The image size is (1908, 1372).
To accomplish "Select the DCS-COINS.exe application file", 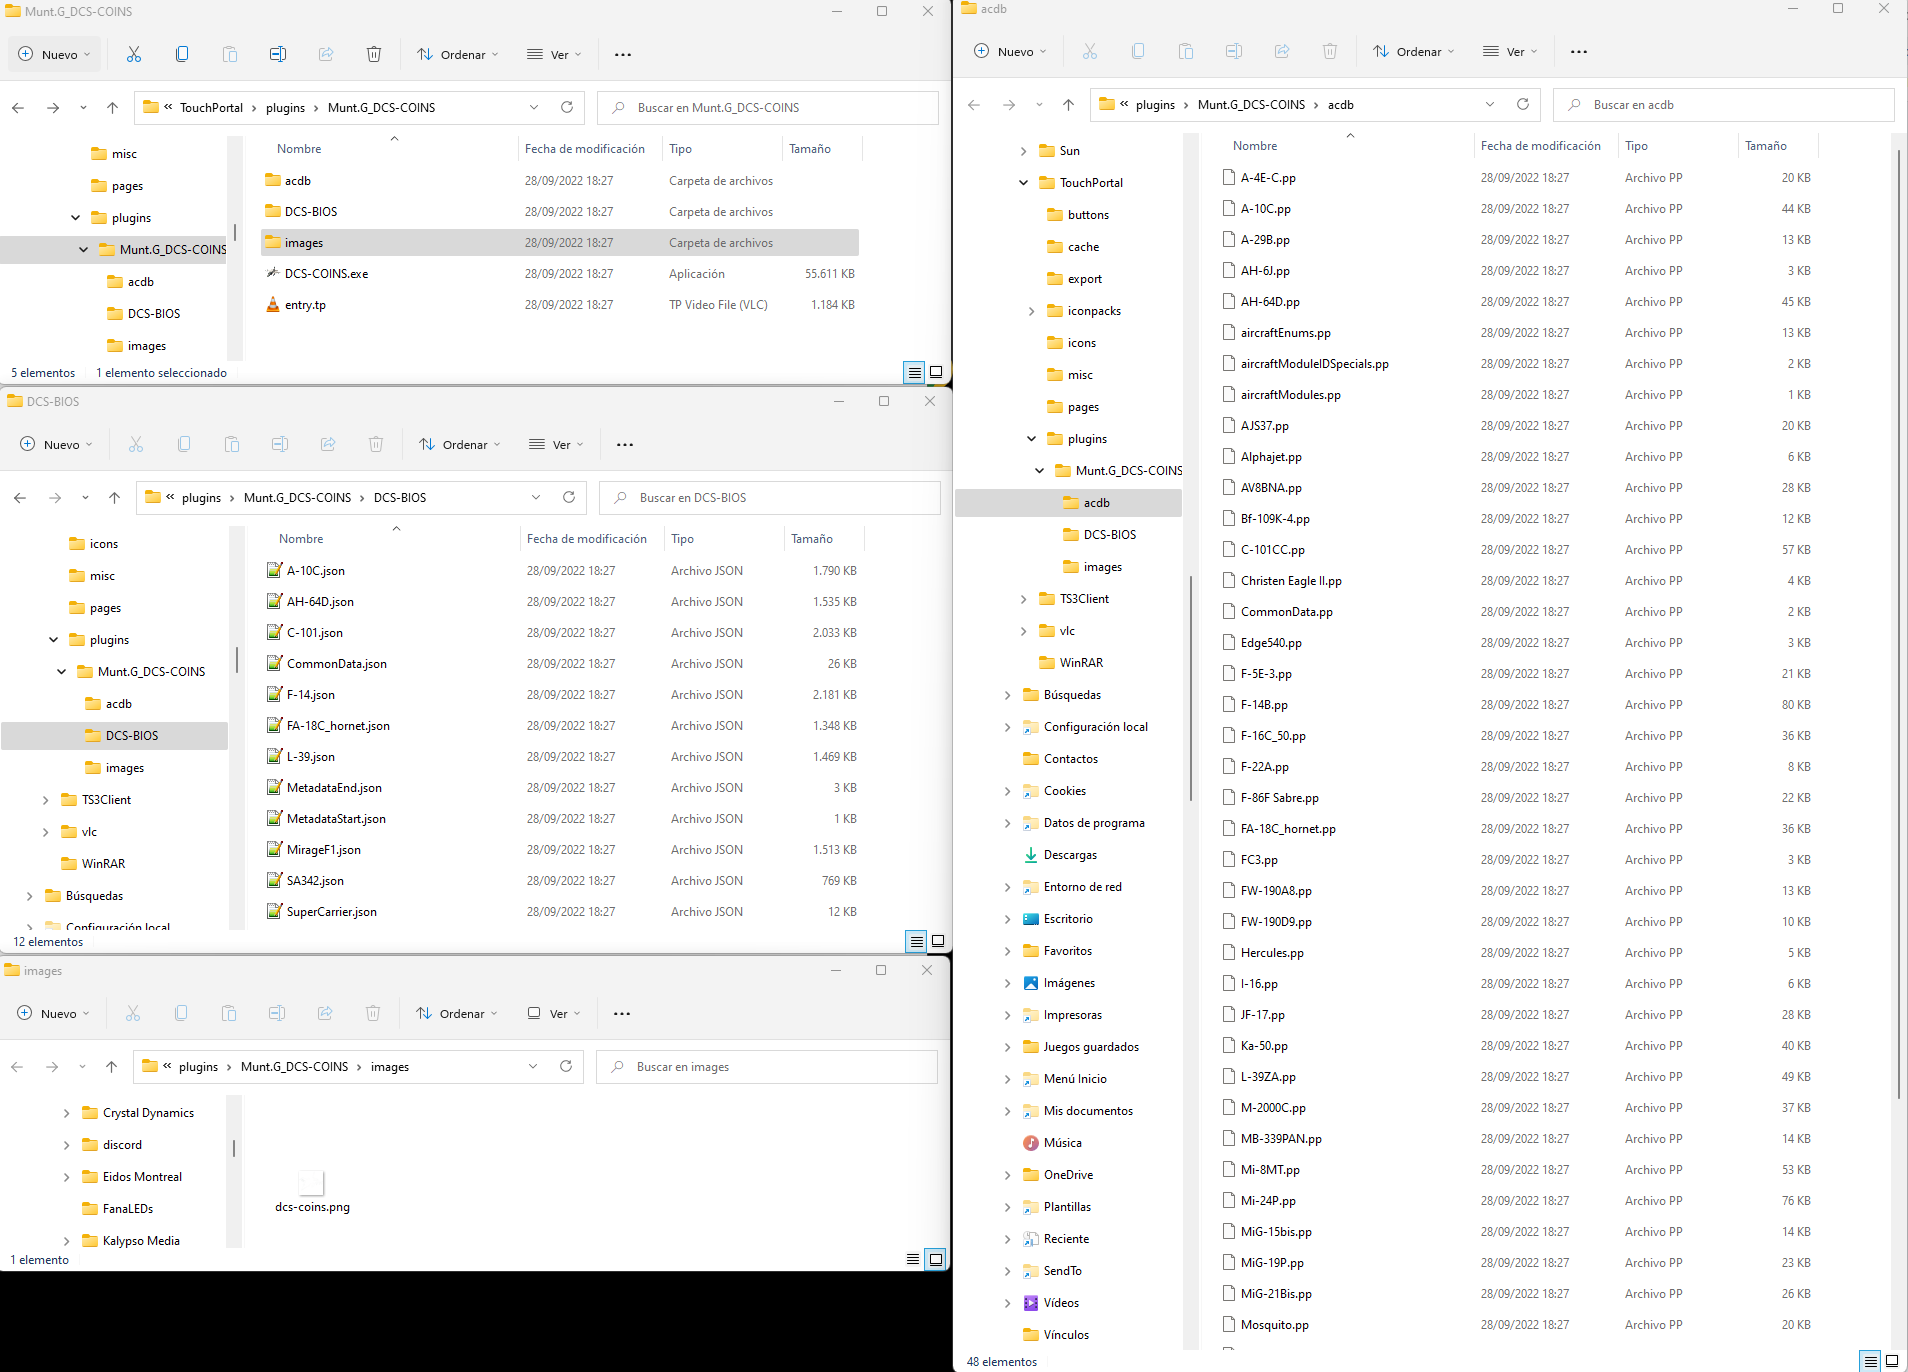I will click(560, 274).
